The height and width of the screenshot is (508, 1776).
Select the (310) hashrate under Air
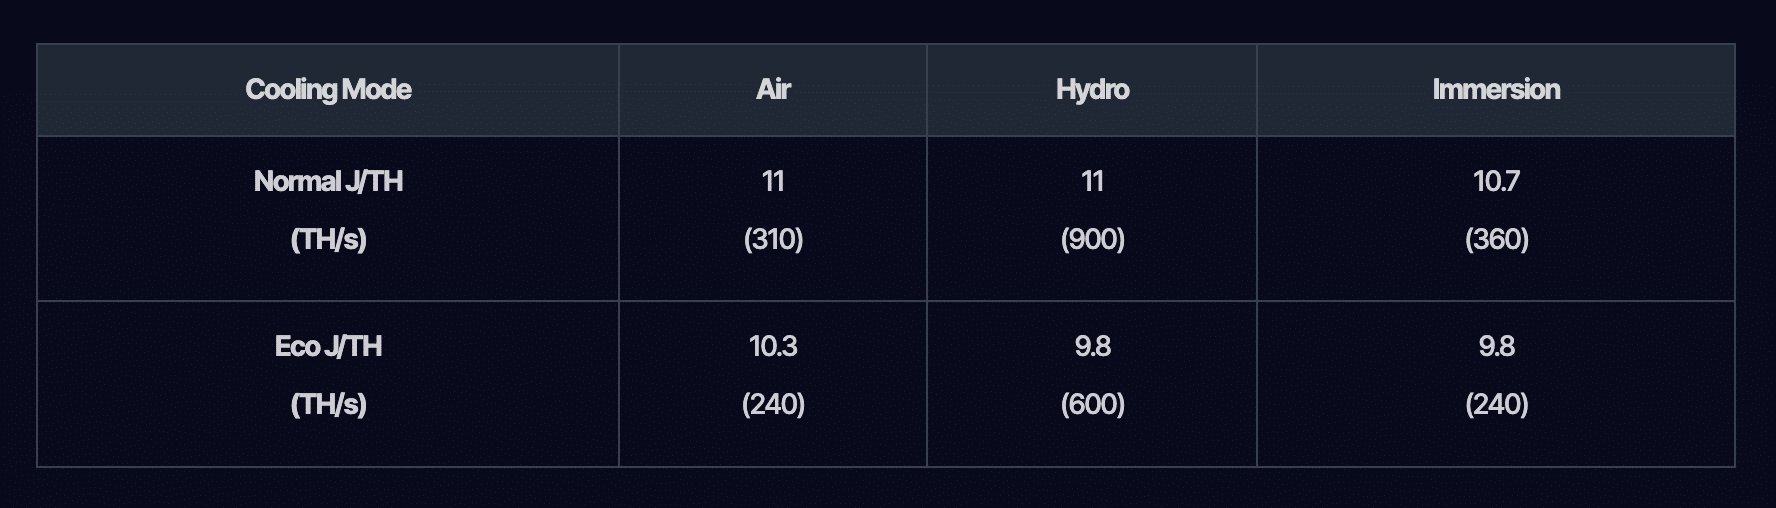[773, 239]
